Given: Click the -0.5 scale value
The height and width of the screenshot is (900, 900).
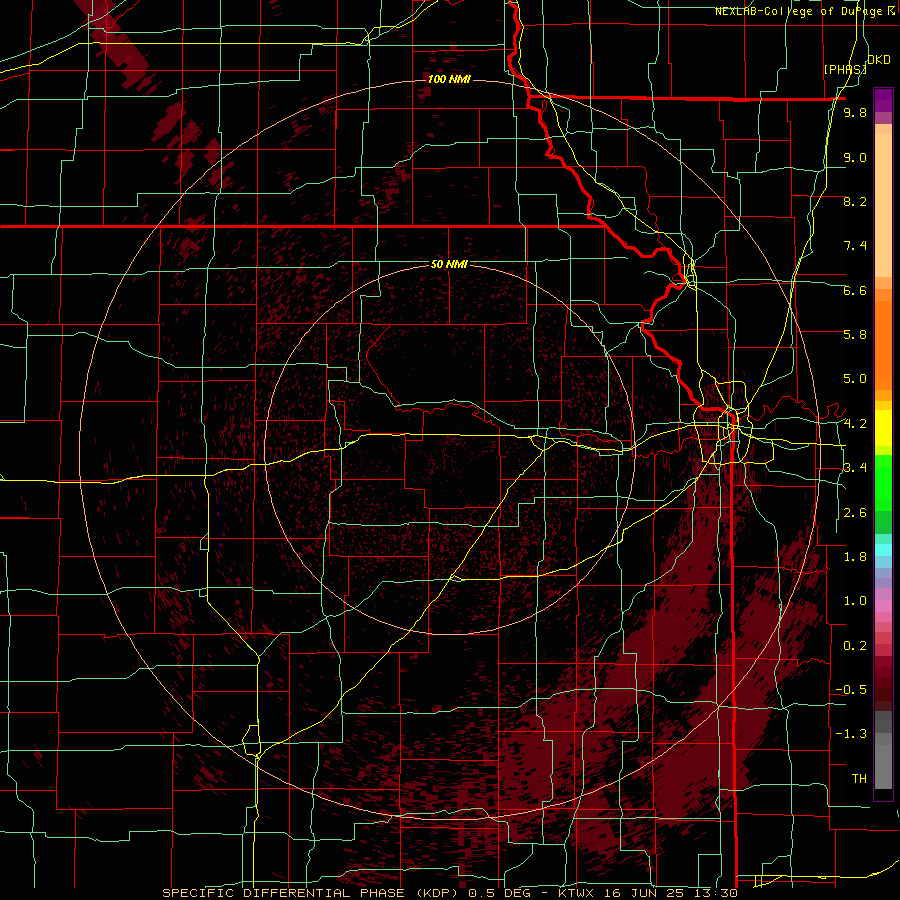Looking at the screenshot, I should [852, 690].
